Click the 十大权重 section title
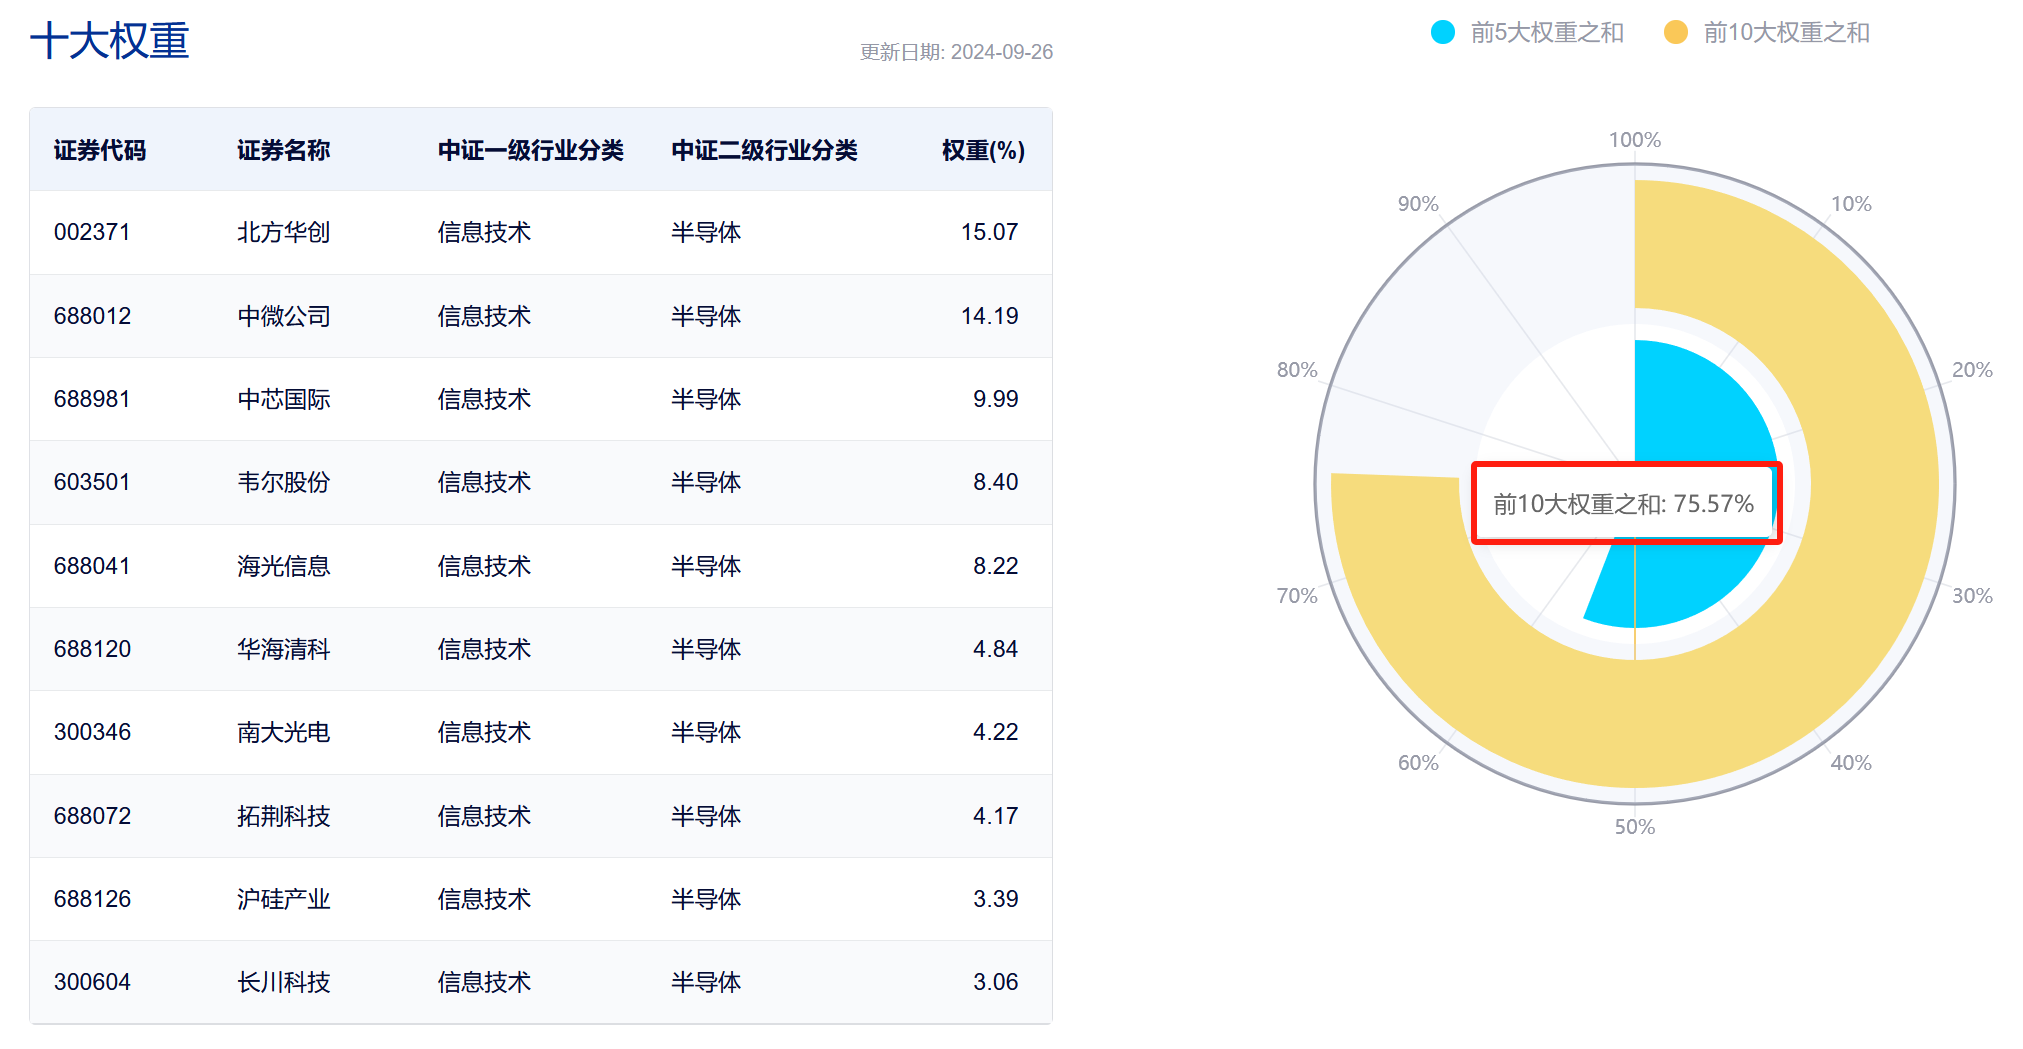The image size is (2023, 1049). pos(110,41)
